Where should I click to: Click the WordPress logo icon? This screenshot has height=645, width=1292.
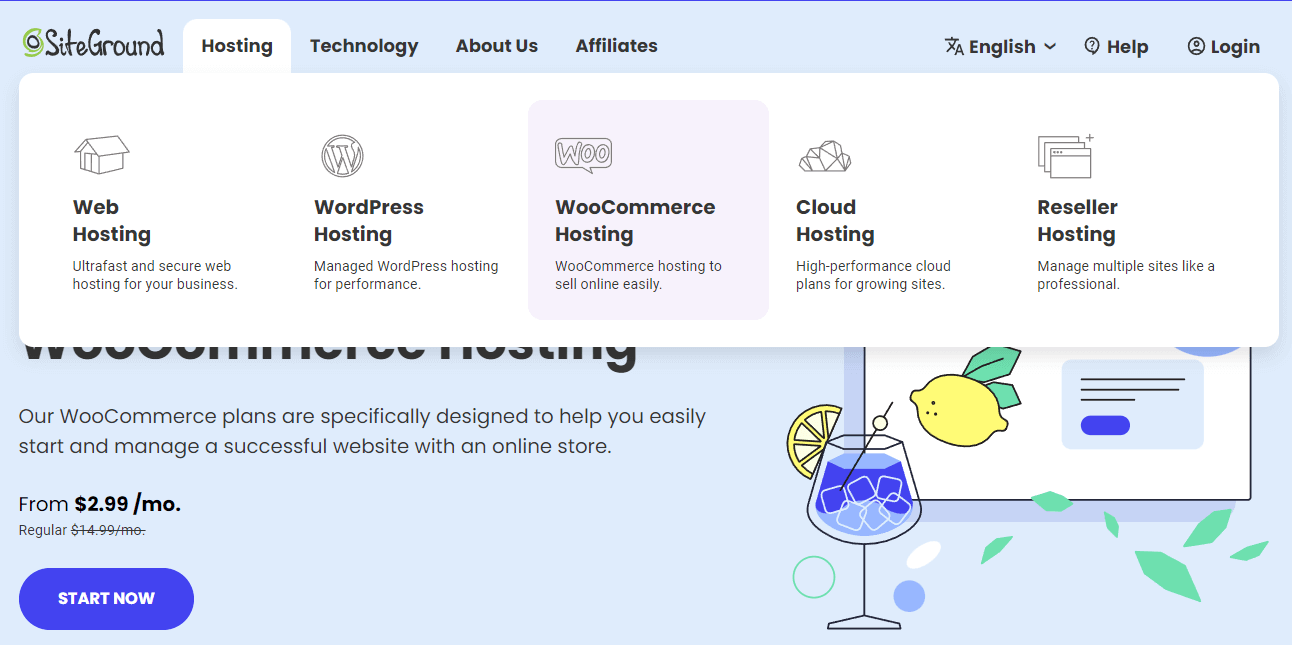click(342, 156)
